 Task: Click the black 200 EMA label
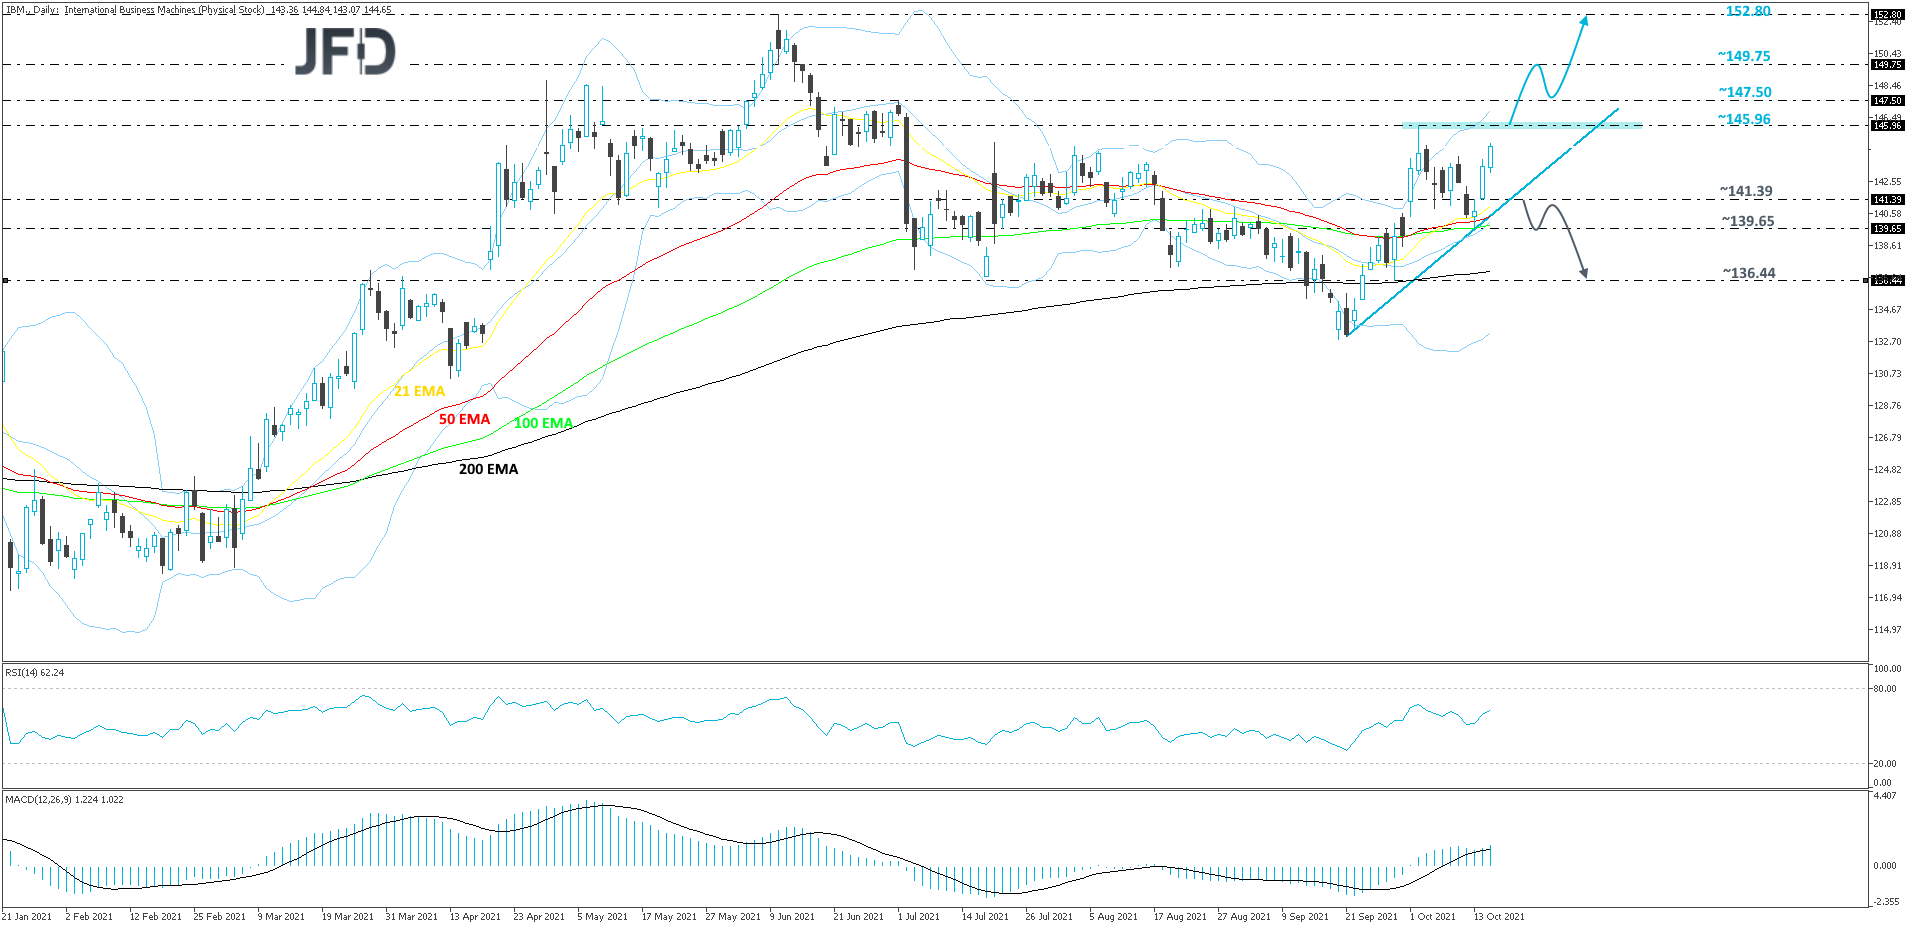[x=489, y=469]
